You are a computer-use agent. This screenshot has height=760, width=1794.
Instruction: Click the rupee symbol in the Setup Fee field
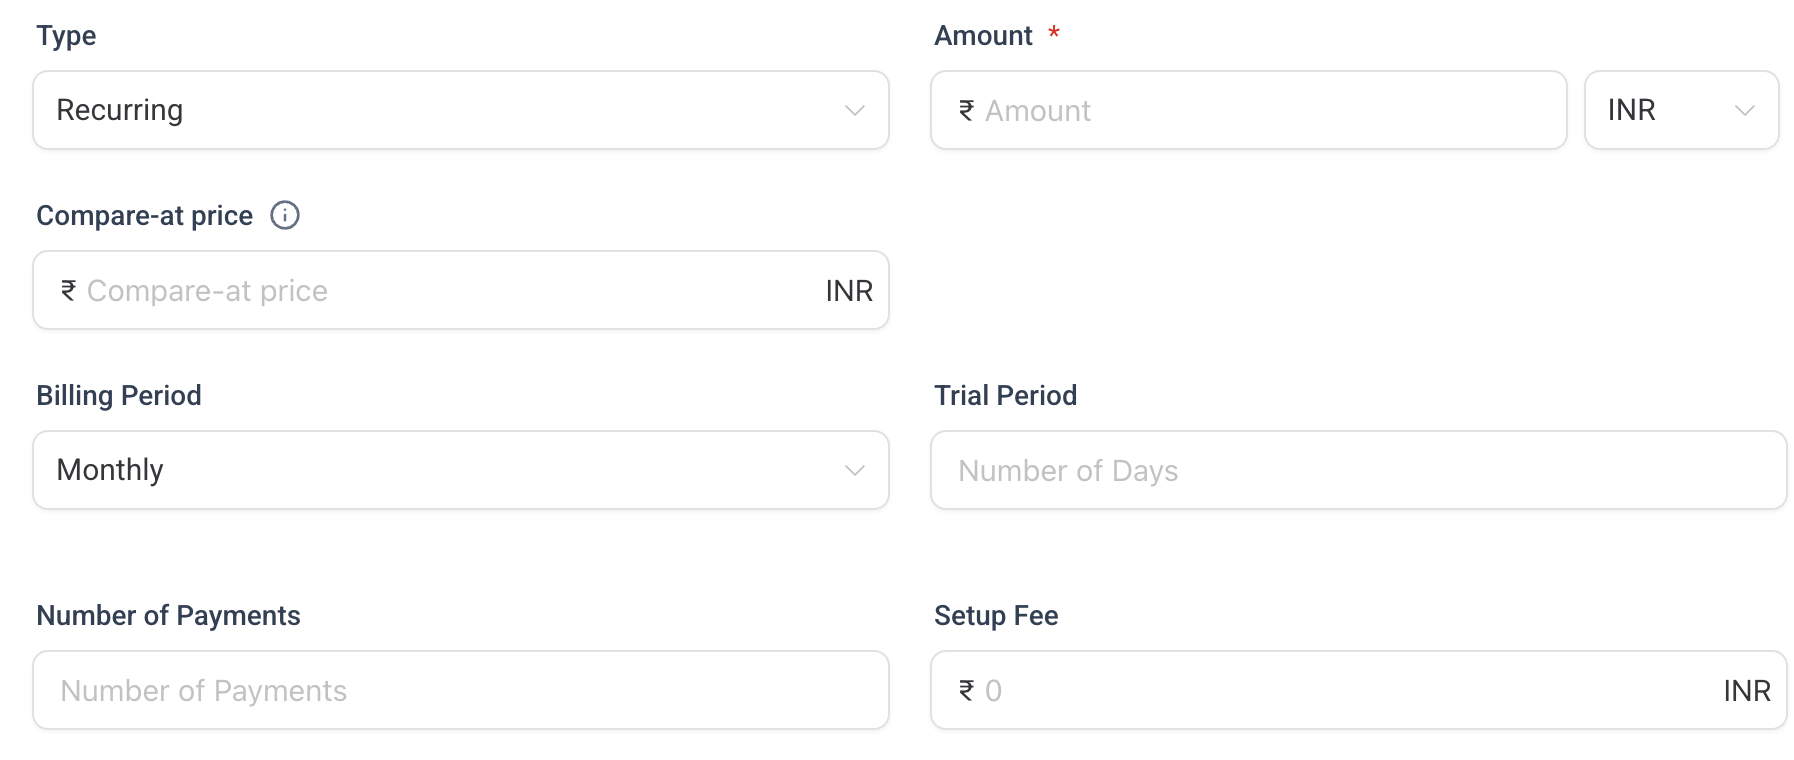(x=966, y=690)
